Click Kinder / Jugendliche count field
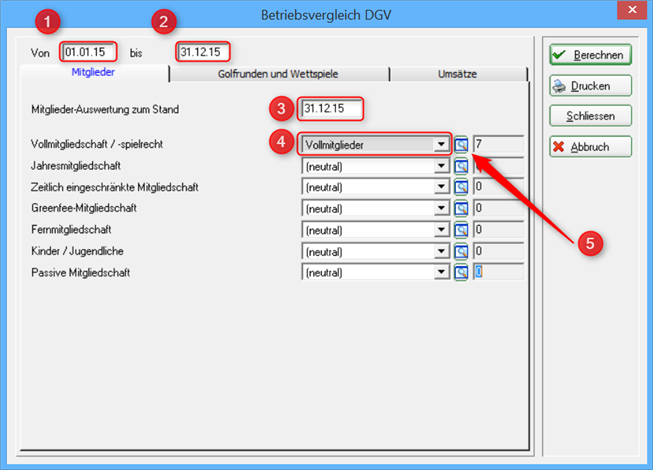The height and width of the screenshot is (470, 653). tap(498, 251)
